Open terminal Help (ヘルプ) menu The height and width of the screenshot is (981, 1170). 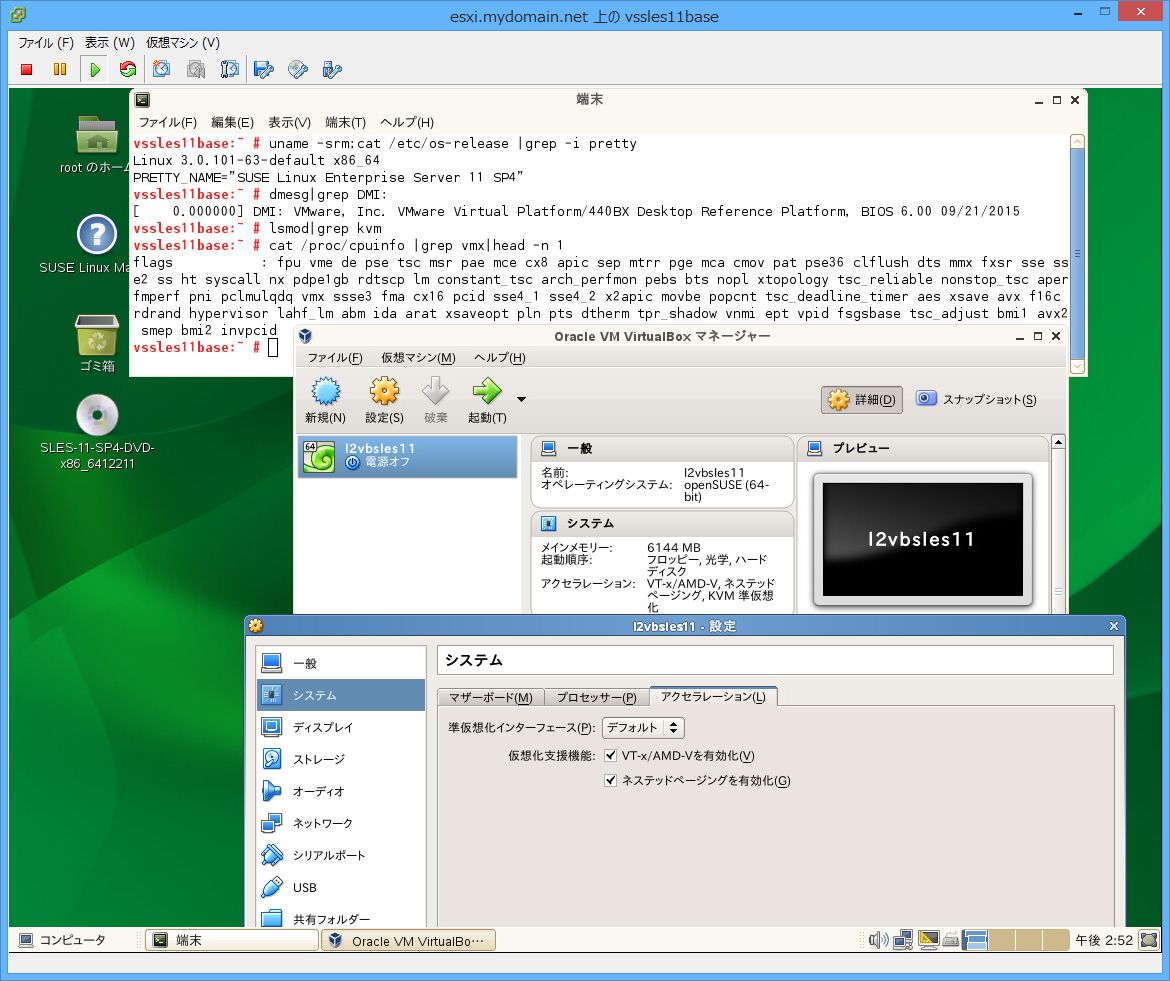click(407, 122)
